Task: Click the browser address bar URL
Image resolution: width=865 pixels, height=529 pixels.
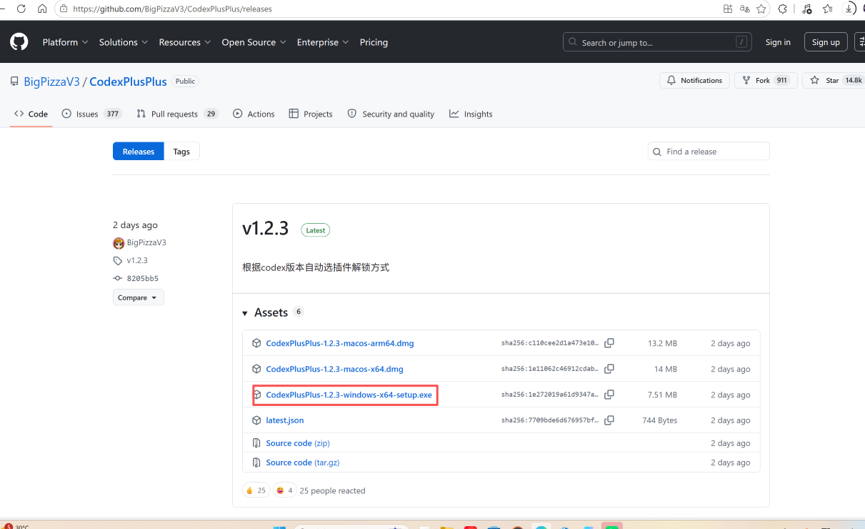Action: 172,9
